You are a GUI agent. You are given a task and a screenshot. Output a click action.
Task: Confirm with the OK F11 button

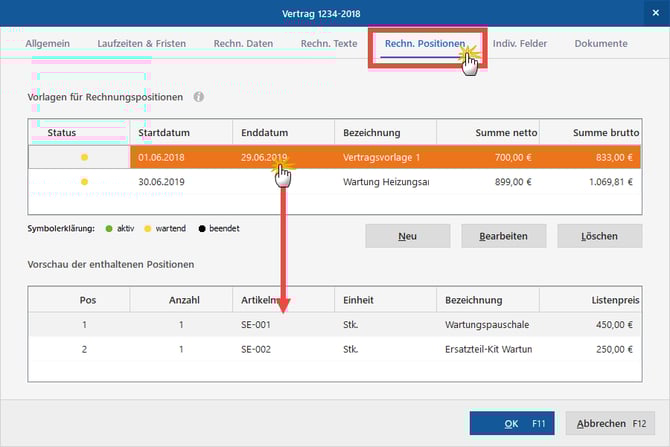click(x=511, y=424)
